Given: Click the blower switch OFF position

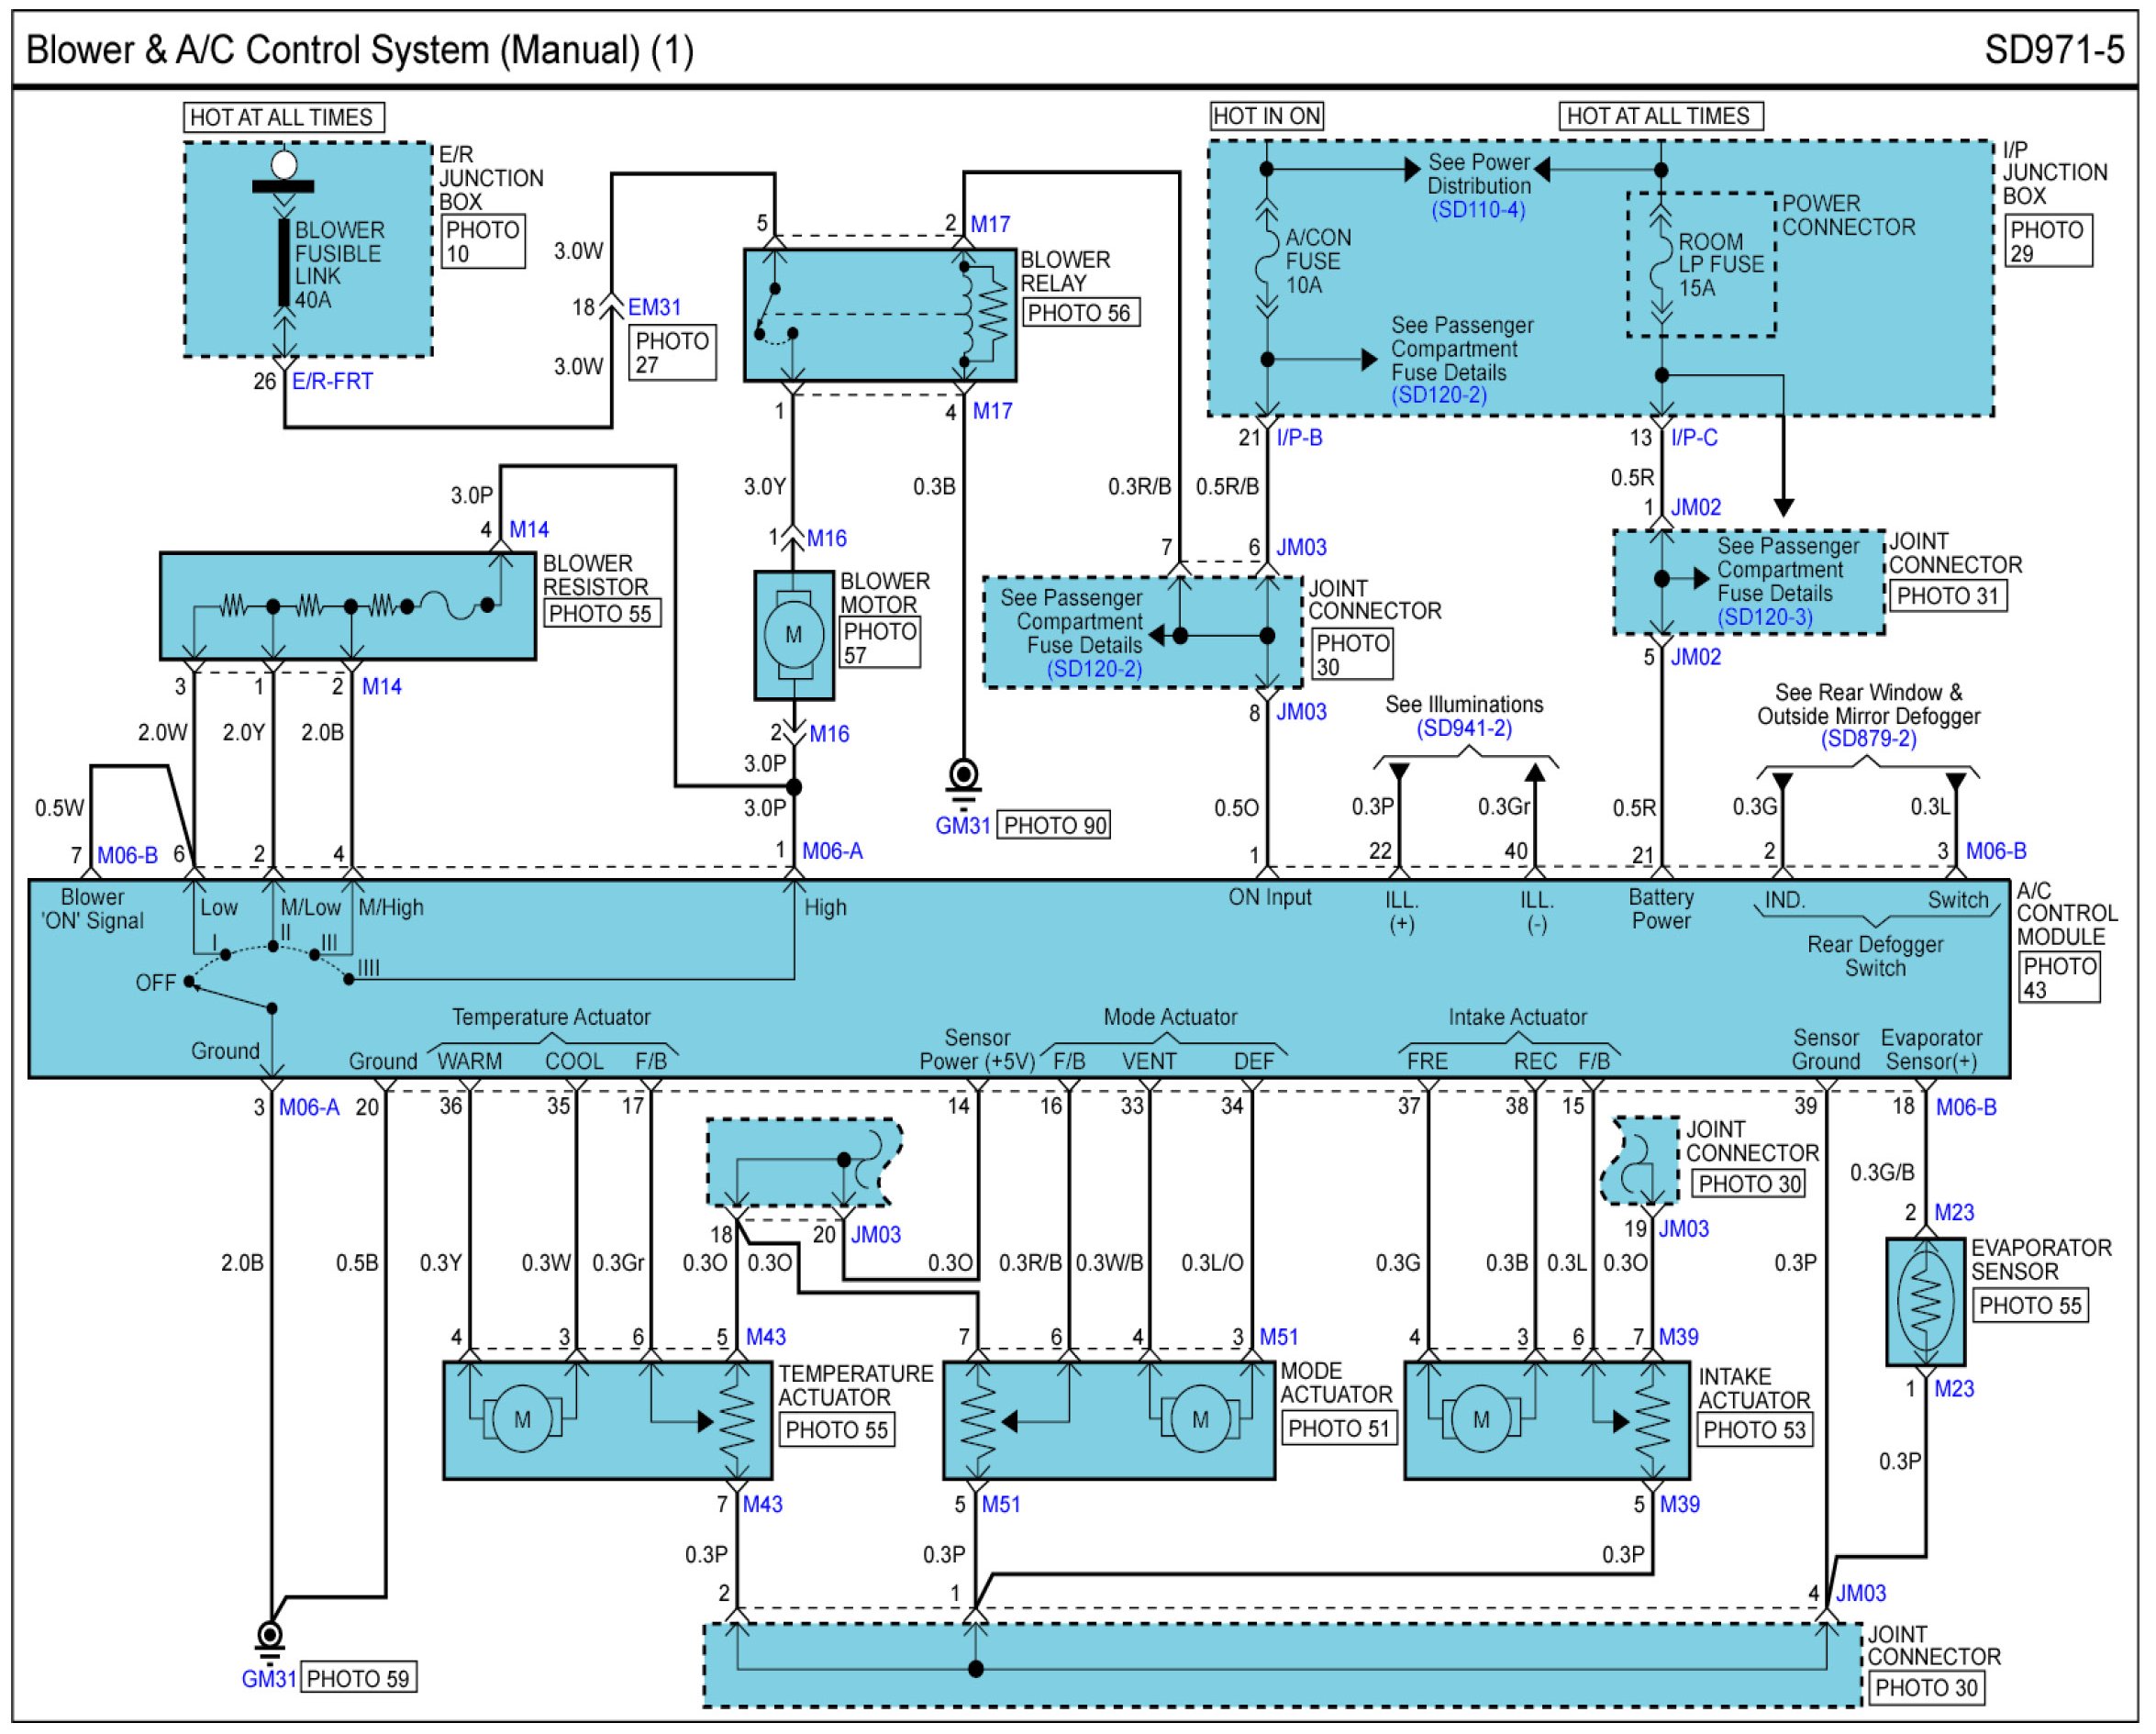Looking at the screenshot, I should [x=189, y=981].
